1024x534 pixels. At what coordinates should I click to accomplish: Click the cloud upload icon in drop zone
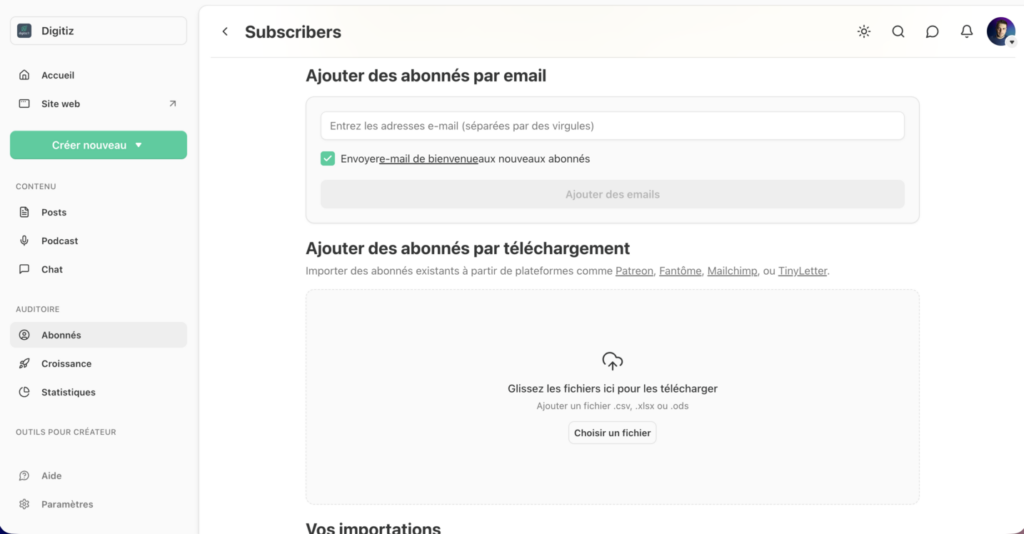point(612,361)
